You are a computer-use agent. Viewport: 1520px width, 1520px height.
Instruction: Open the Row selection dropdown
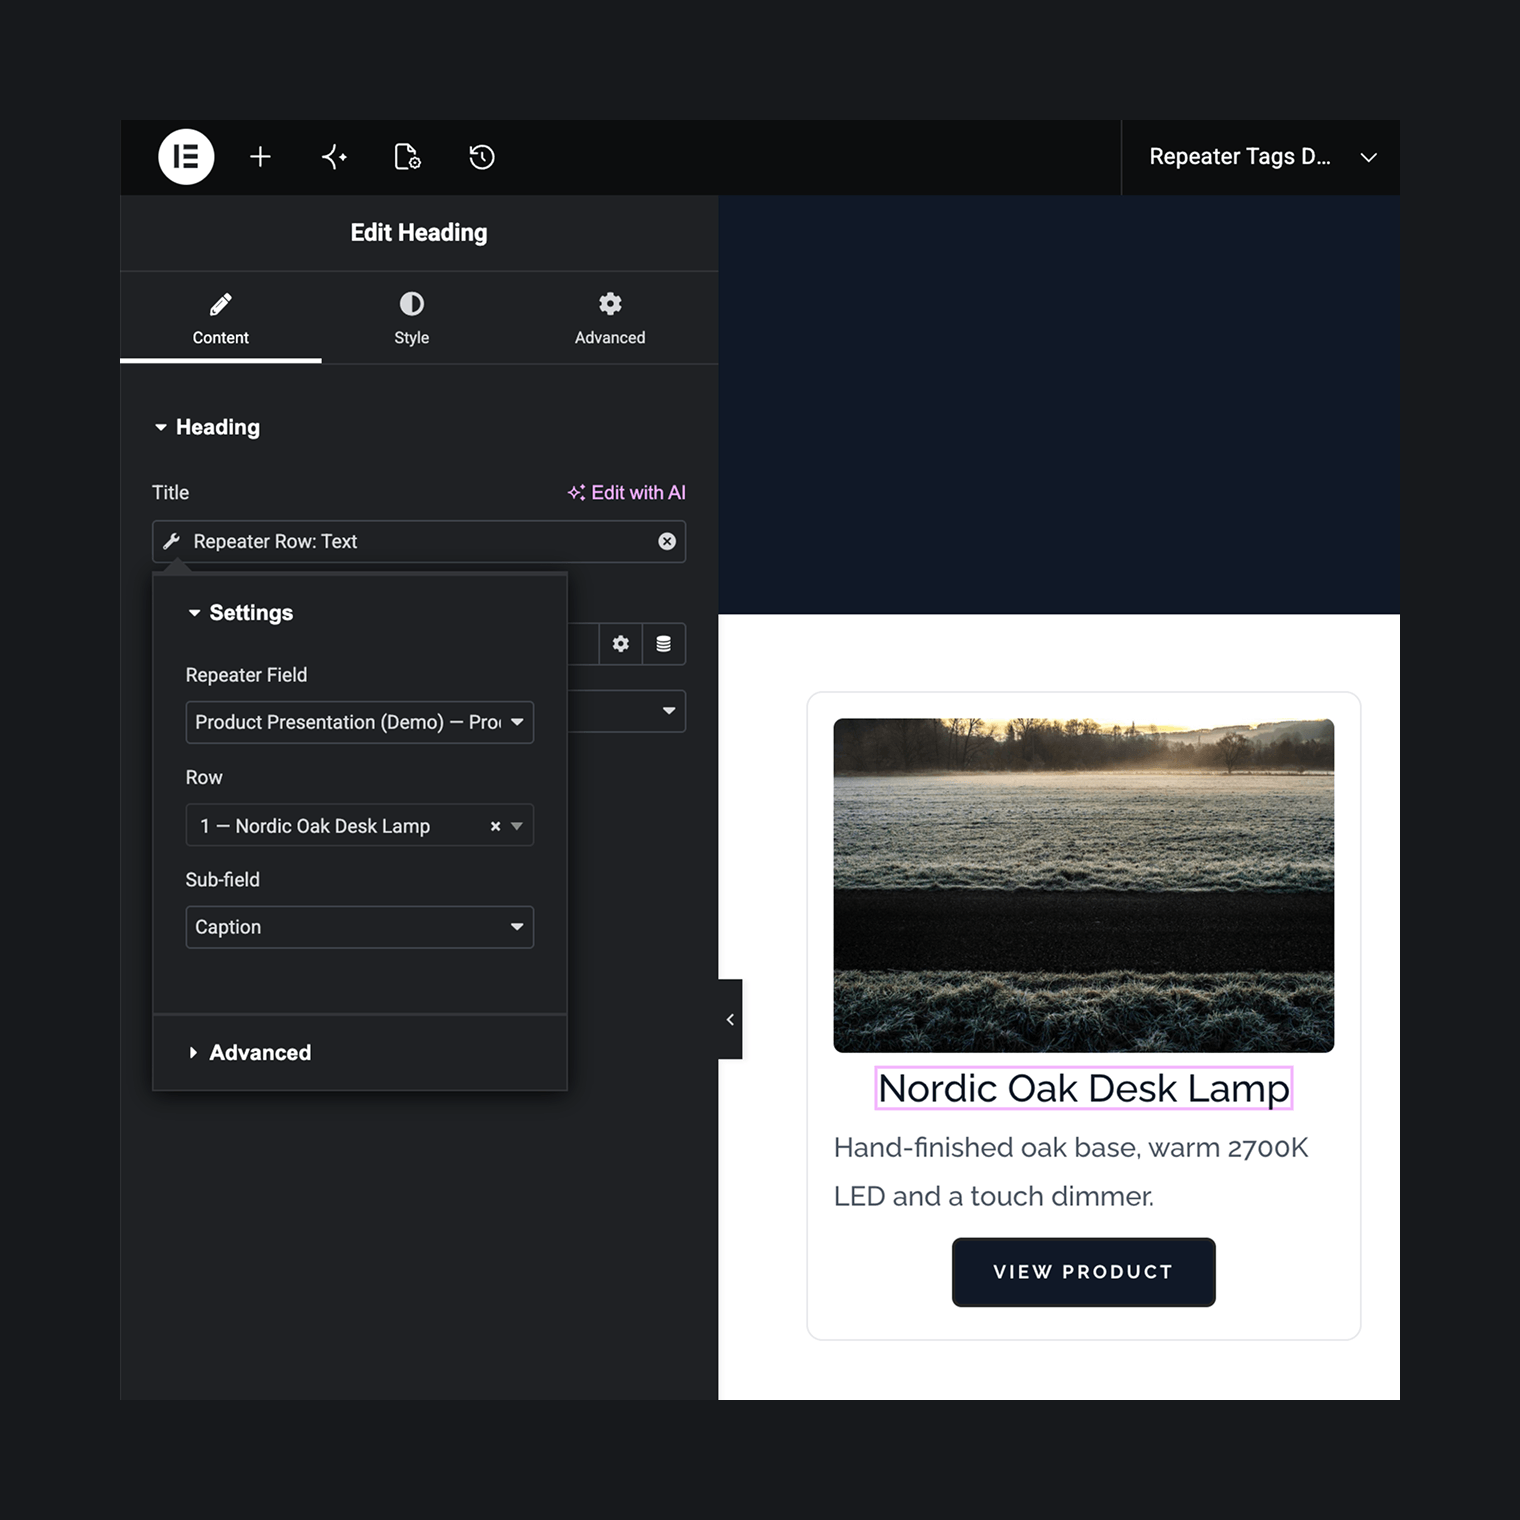(360, 825)
